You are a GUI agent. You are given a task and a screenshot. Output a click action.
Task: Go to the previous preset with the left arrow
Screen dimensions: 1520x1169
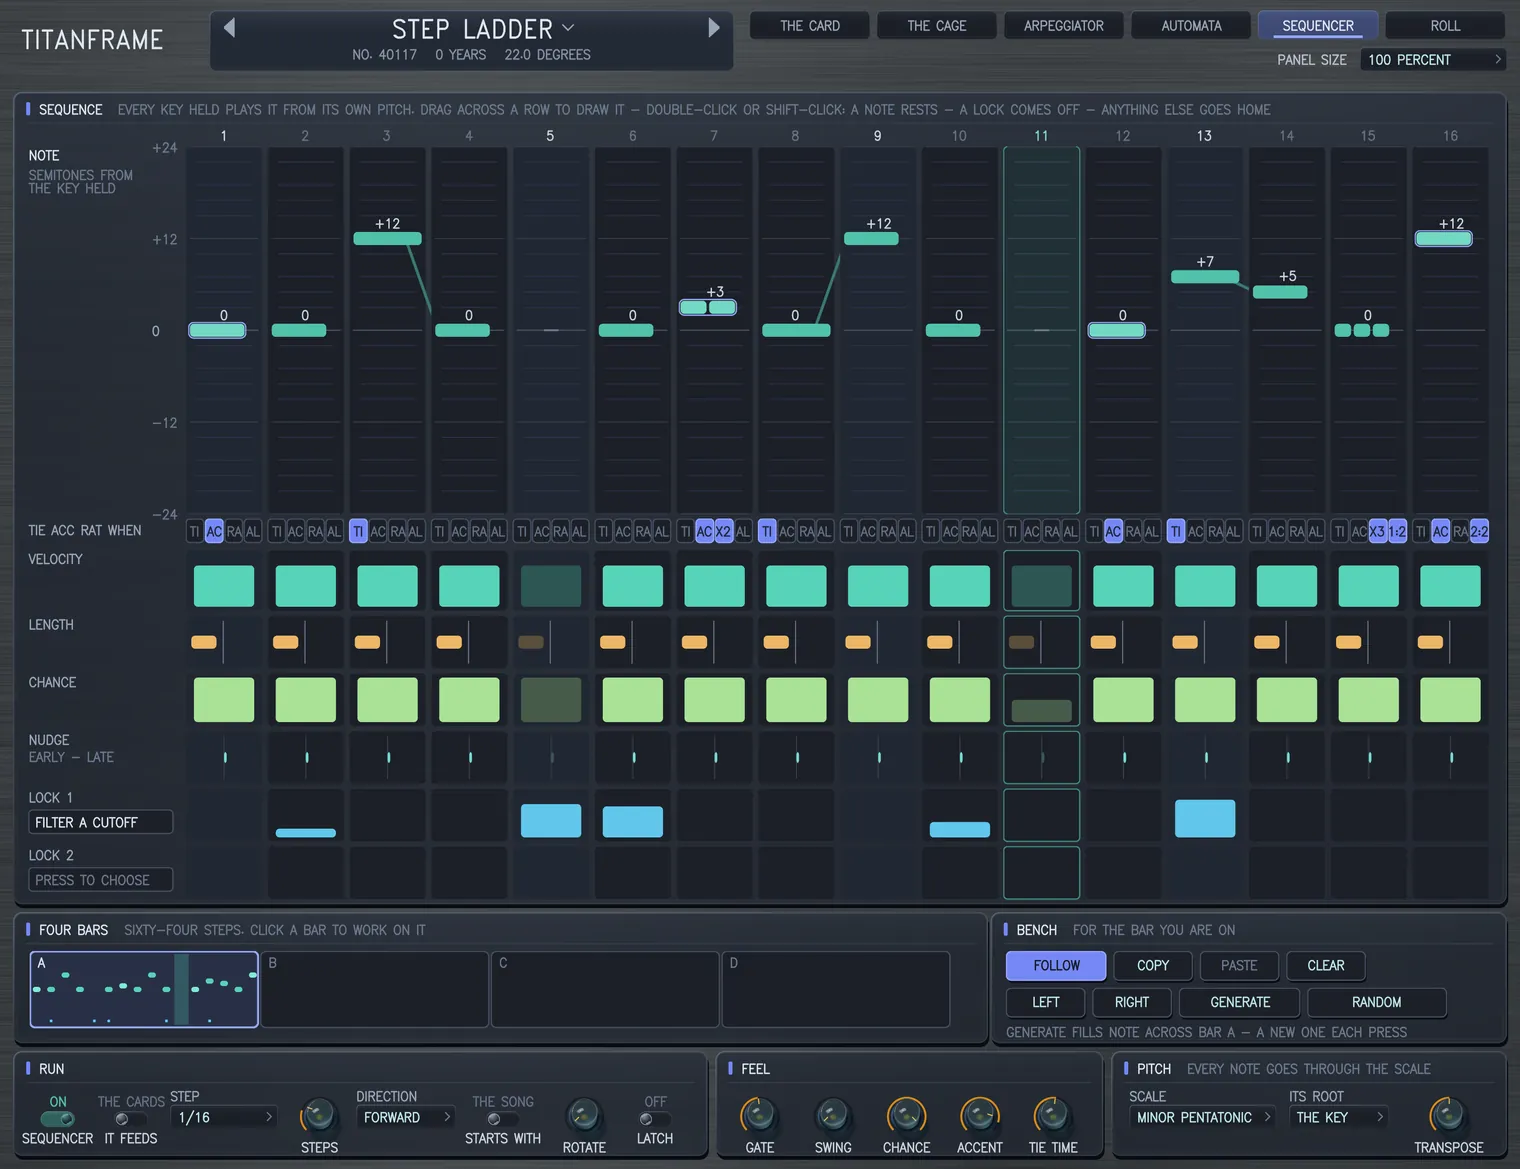click(x=229, y=28)
